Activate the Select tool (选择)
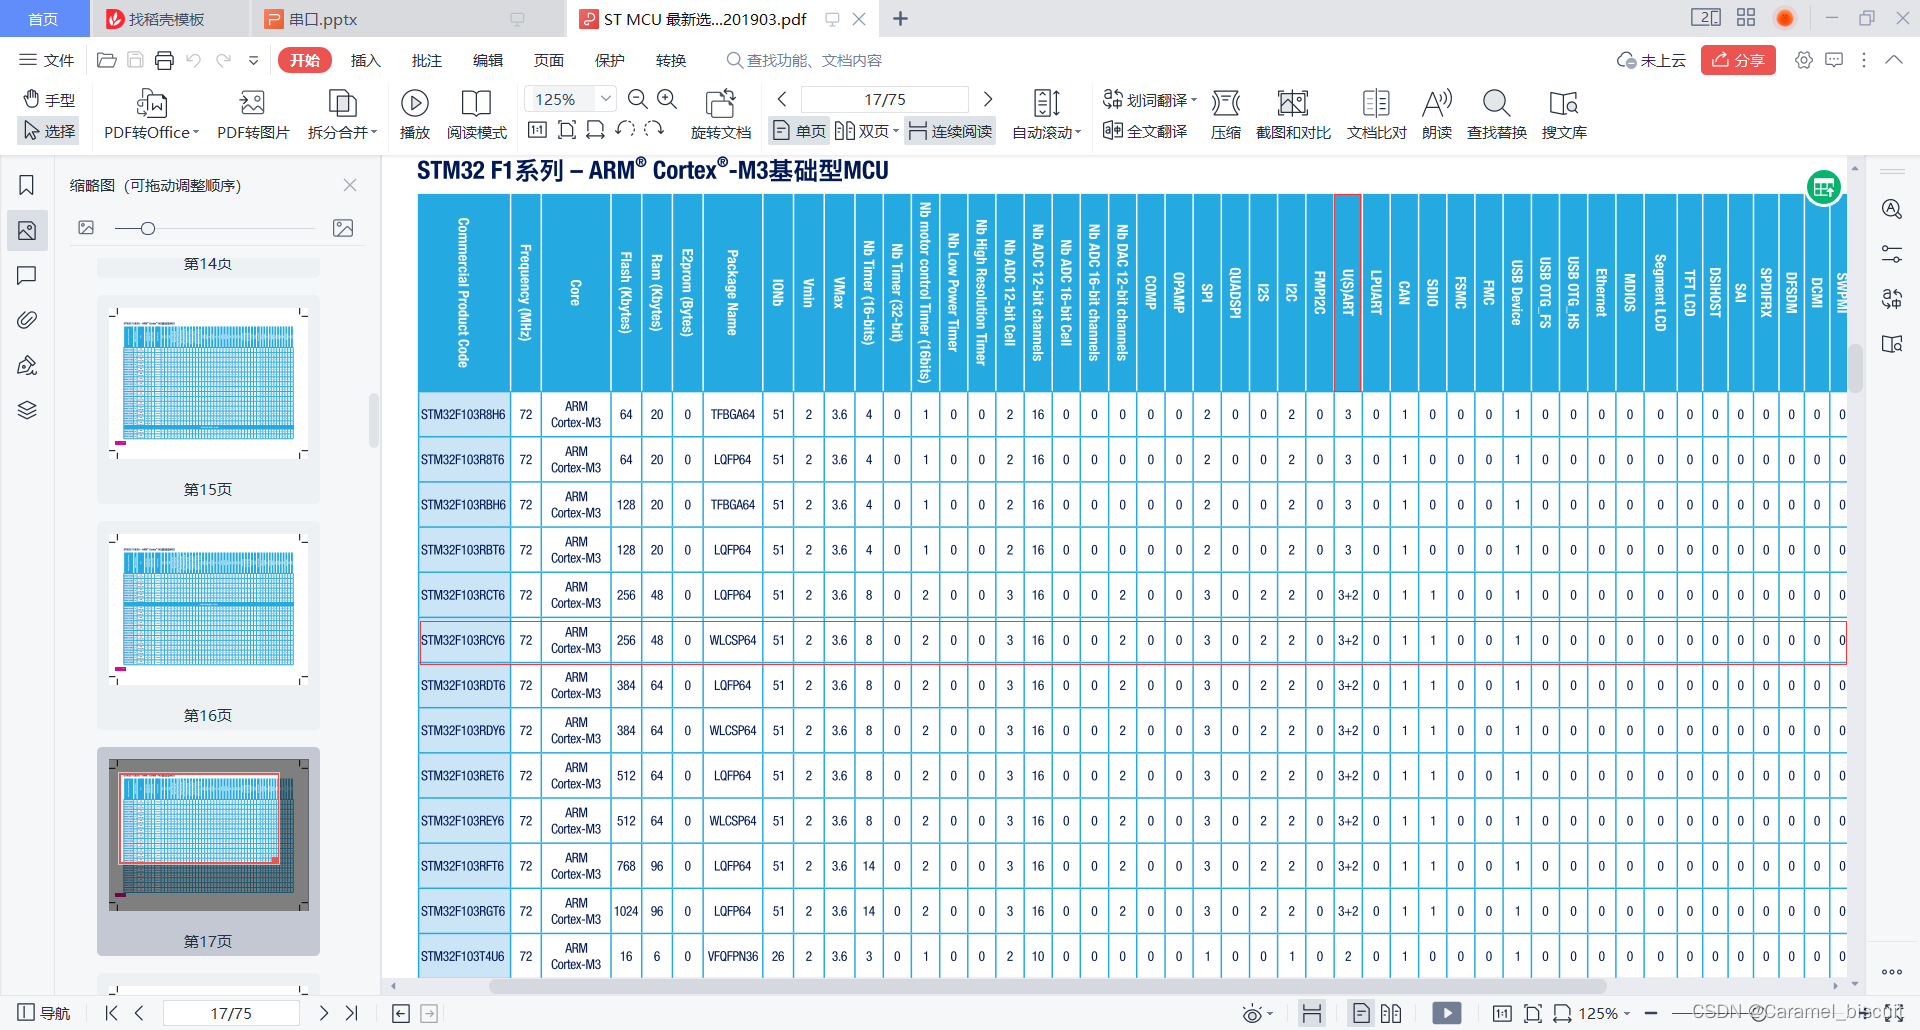1920x1030 pixels. coord(48,131)
